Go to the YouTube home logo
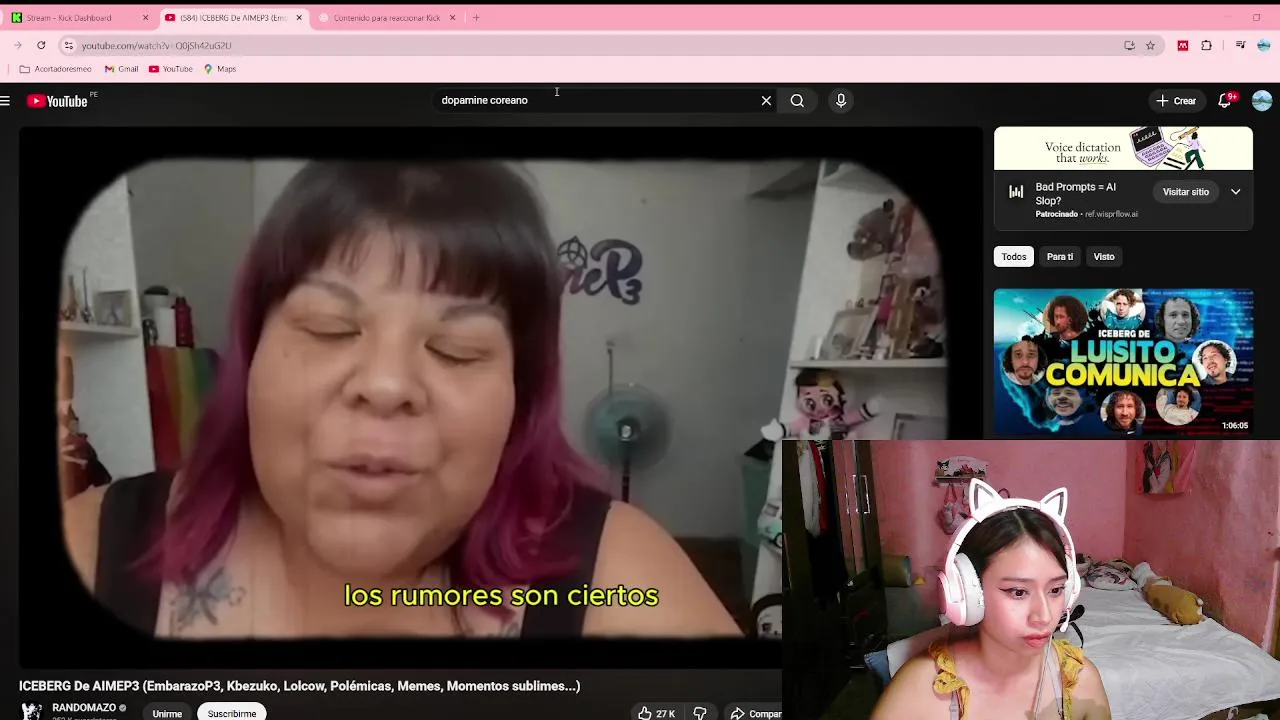 coord(57,100)
